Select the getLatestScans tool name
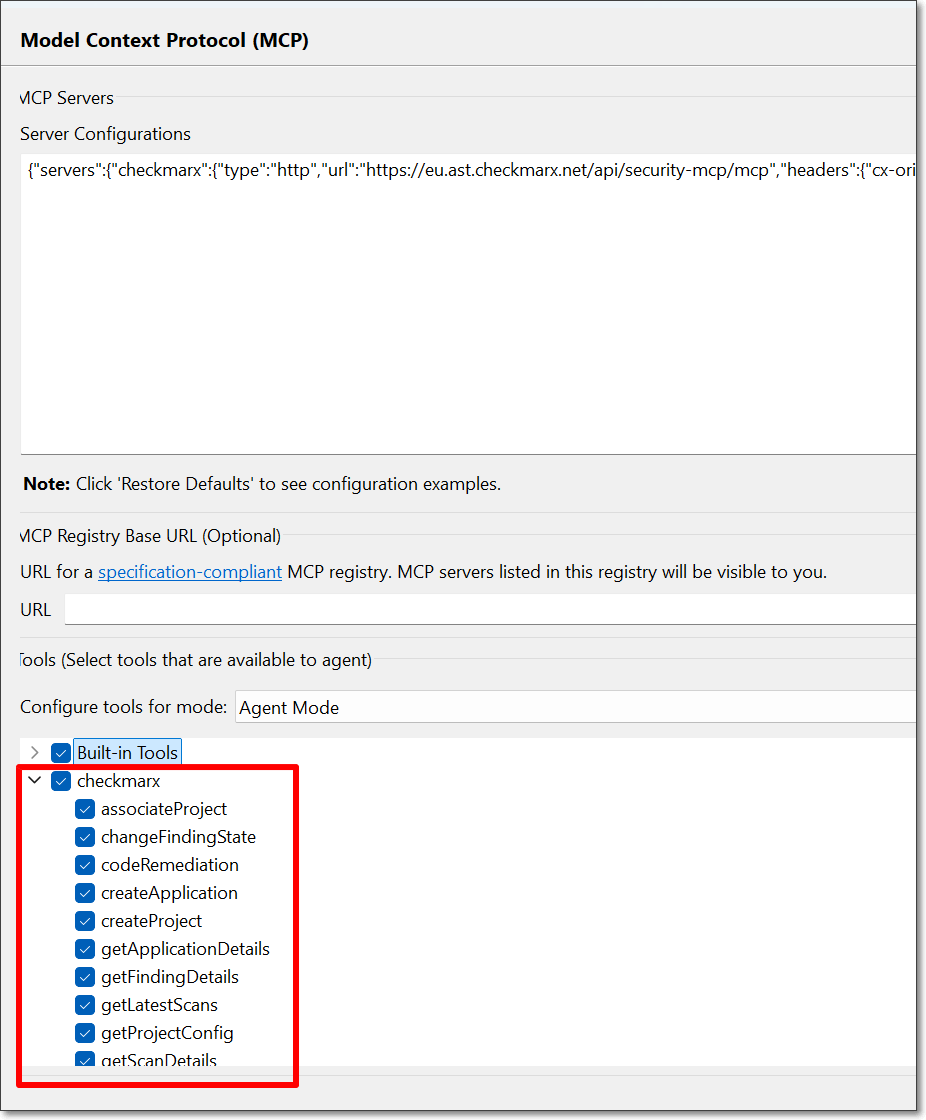The height and width of the screenshot is (1120, 926). (x=159, y=1005)
